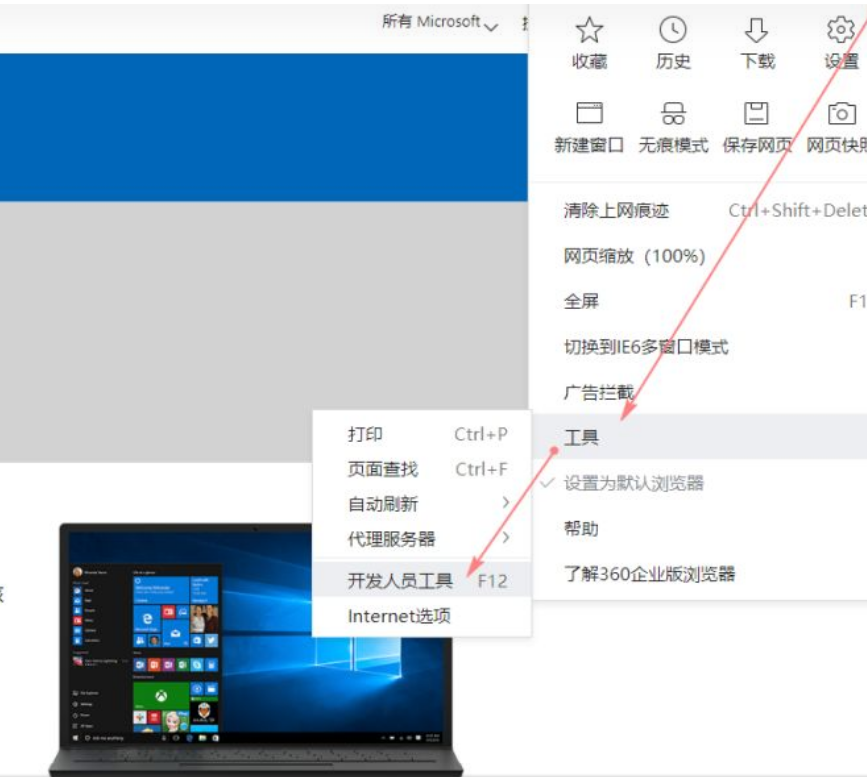Expand the 代理服务器 submenu arrow
This screenshot has height=777, width=867.
(505, 538)
